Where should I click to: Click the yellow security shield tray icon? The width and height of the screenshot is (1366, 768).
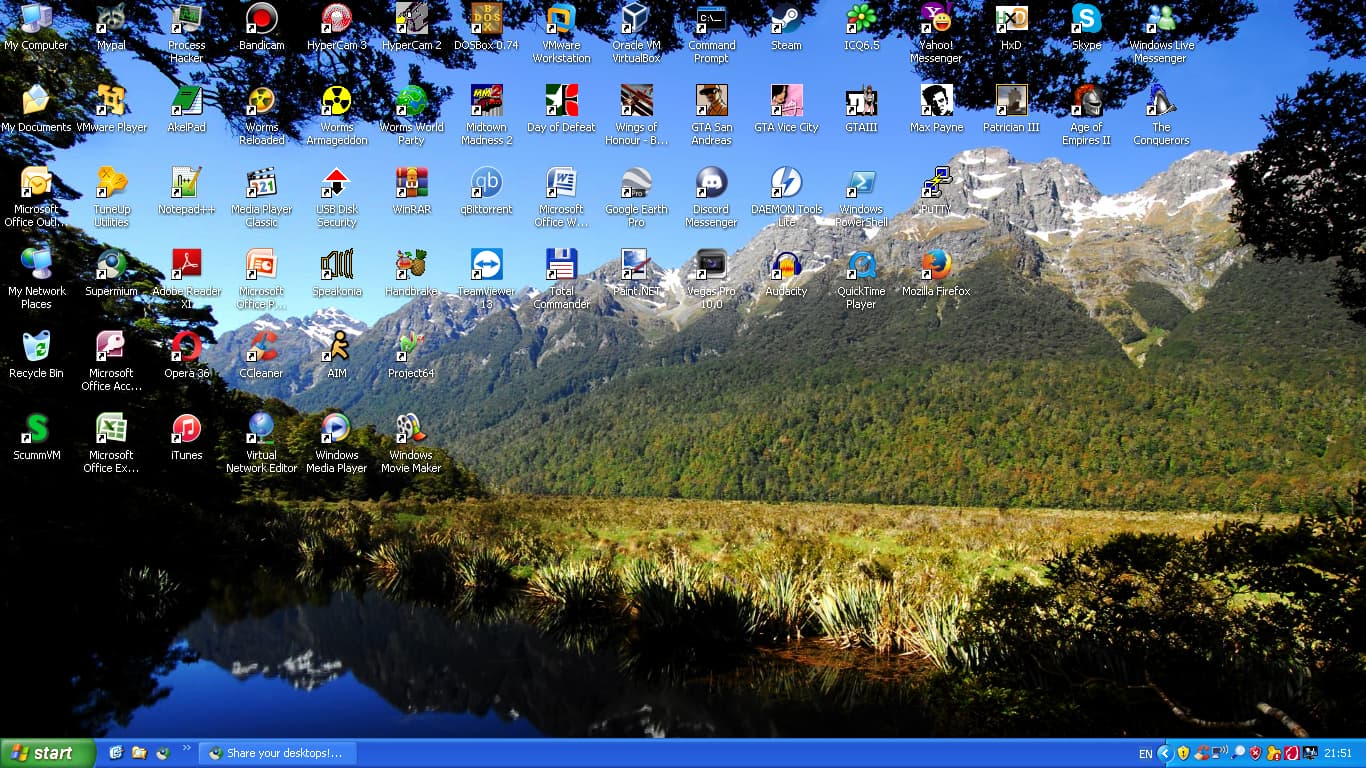coord(1183,753)
